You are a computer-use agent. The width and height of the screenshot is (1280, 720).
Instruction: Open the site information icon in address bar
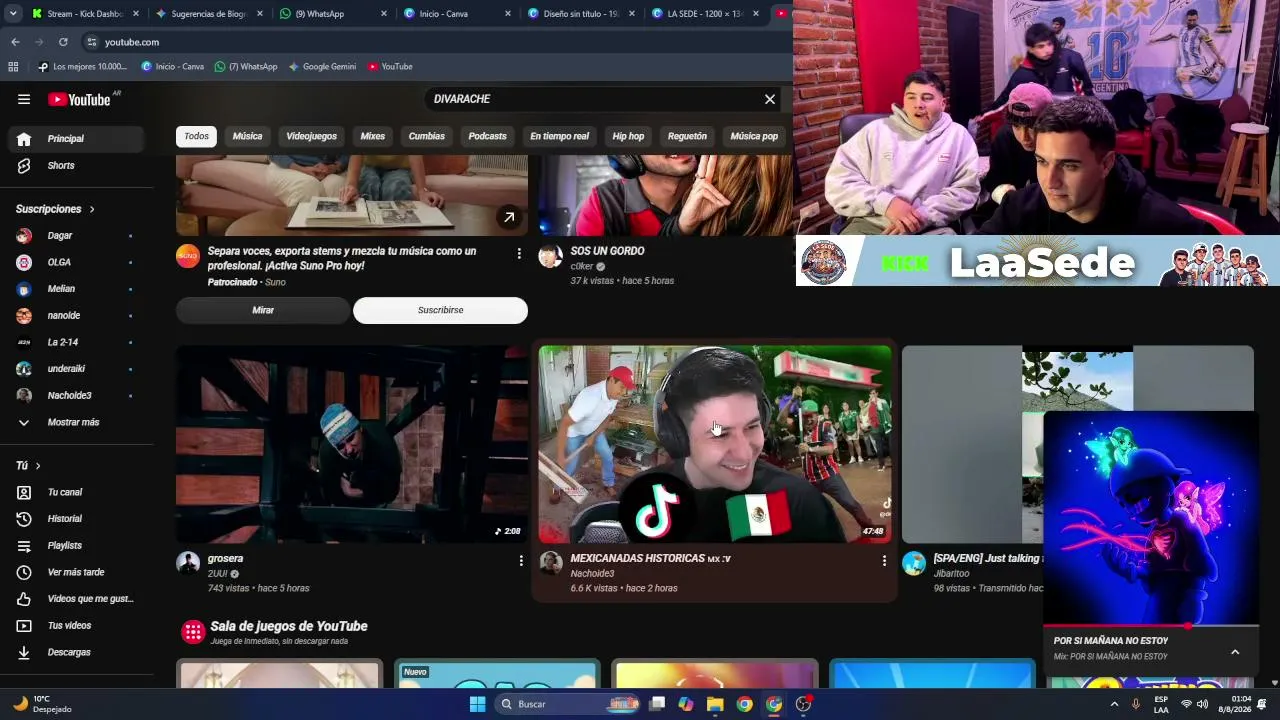pyautogui.click(x=92, y=42)
